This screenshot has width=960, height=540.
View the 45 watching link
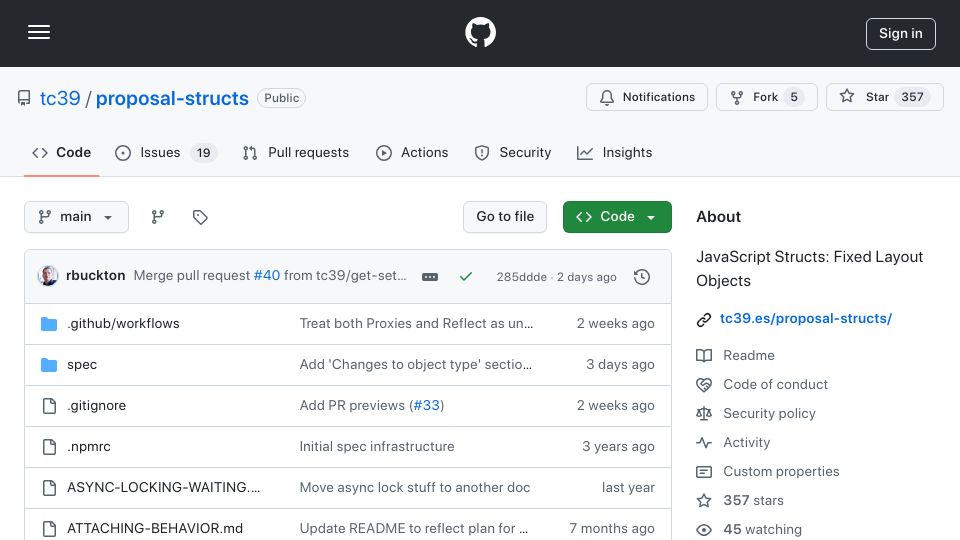click(762, 529)
